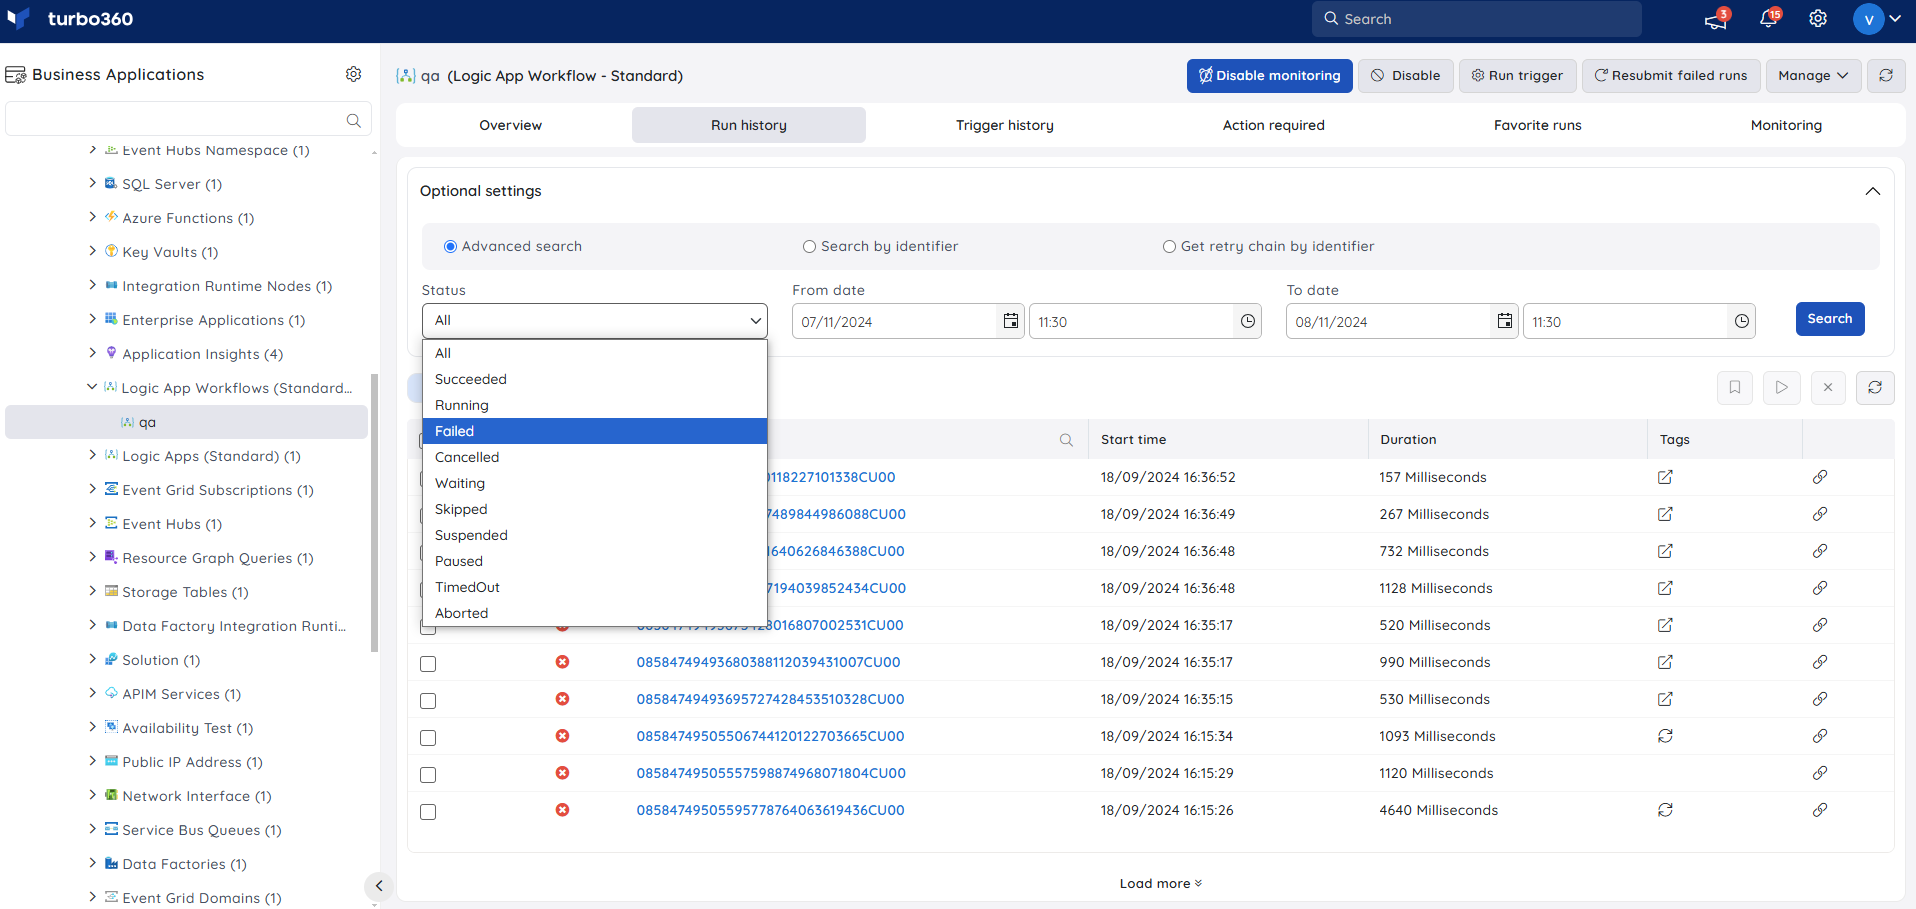
Task: Click the failed status icon of run ending 431007CU00
Action: click(562, 662)
